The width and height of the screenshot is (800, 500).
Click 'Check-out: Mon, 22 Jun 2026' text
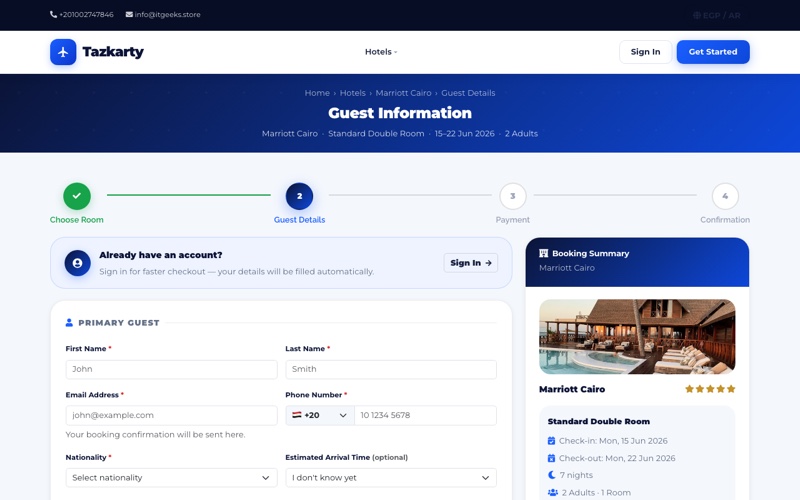pyautogui.click(x=617, y=458)
